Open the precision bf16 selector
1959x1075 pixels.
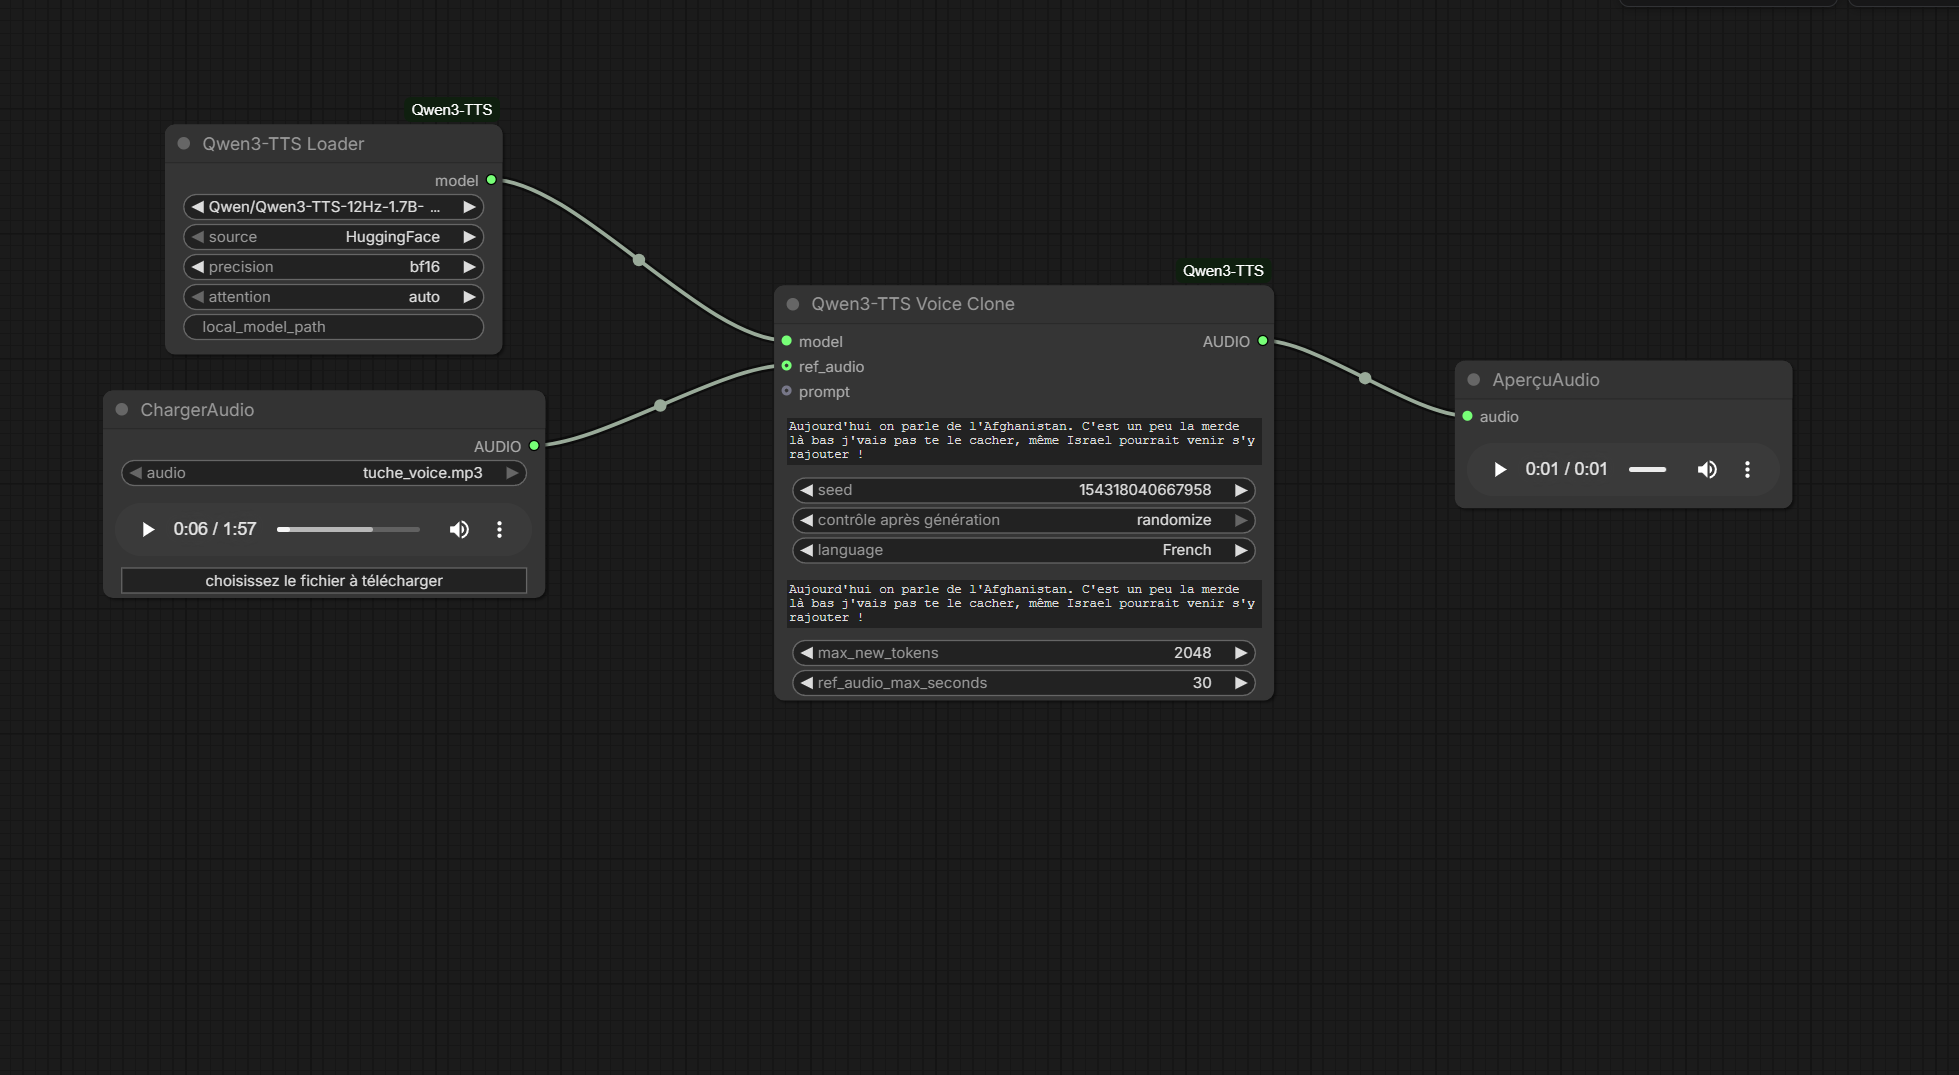coord(333,267)
